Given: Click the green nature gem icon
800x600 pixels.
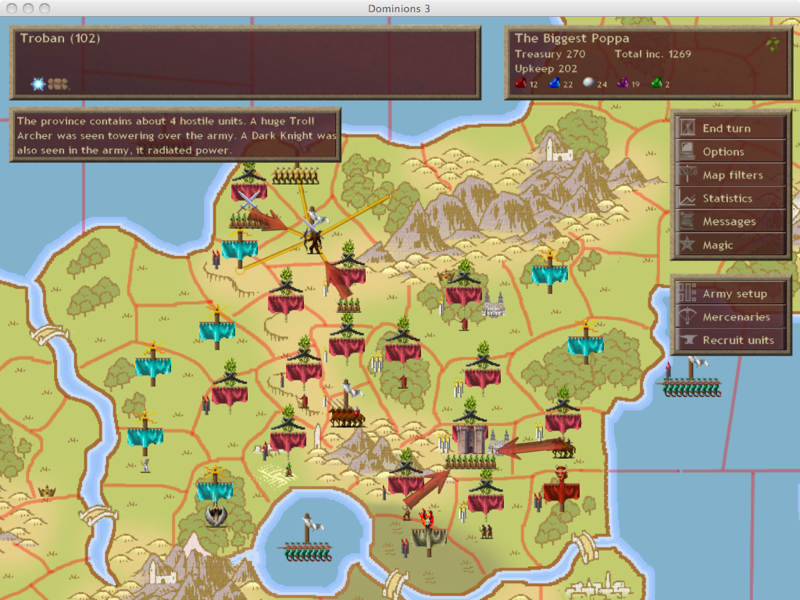Looking at the screenshot, I should [x=656, y=83].
